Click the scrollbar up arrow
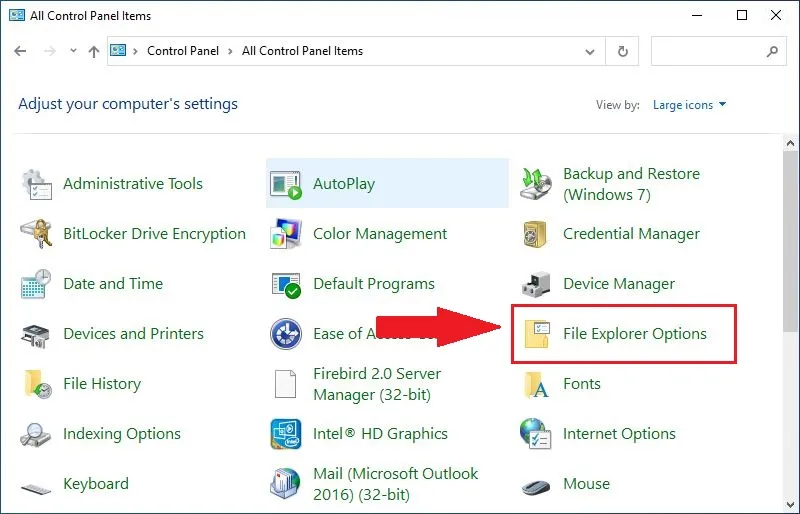Image resolution: width=800 pixels, height=514 pixels. pos(790,144)
